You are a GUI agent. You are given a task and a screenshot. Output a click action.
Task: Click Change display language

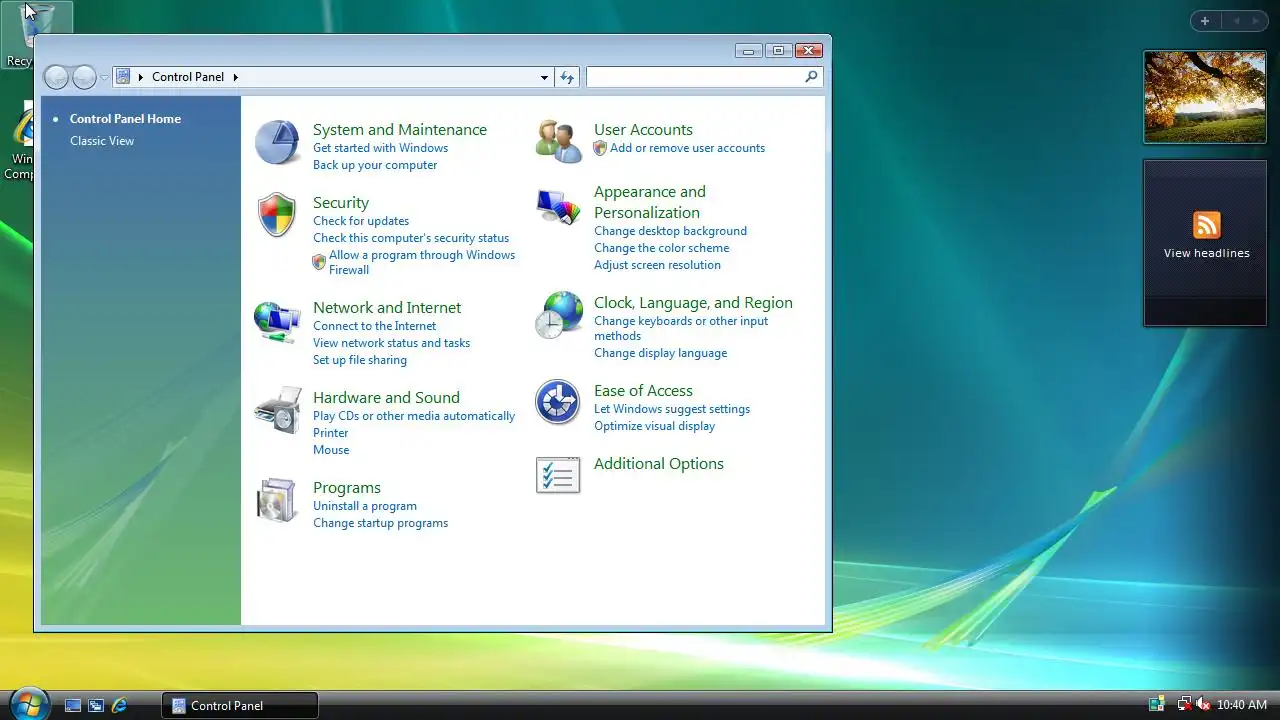pos(660,353)
